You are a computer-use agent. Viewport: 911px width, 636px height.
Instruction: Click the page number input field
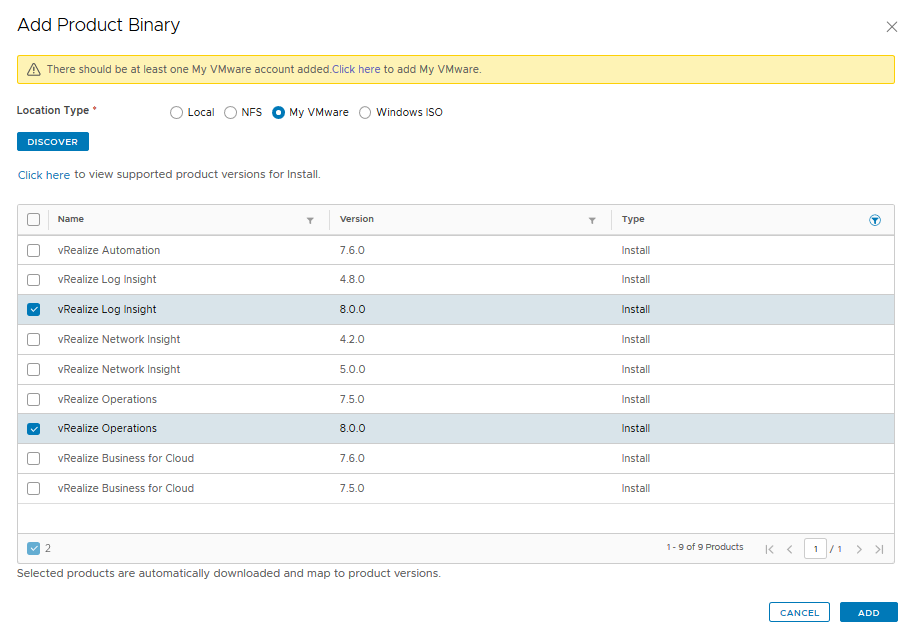[x=815, y=549]
